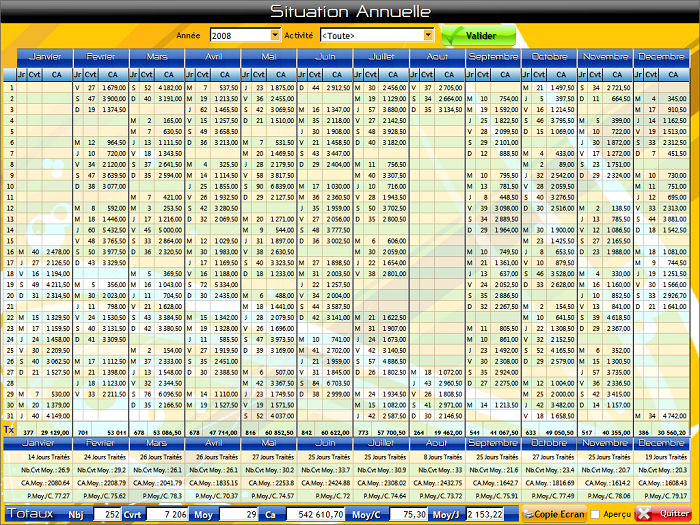Click the Ca total field showing 542 610,70

tap(310, 513)
